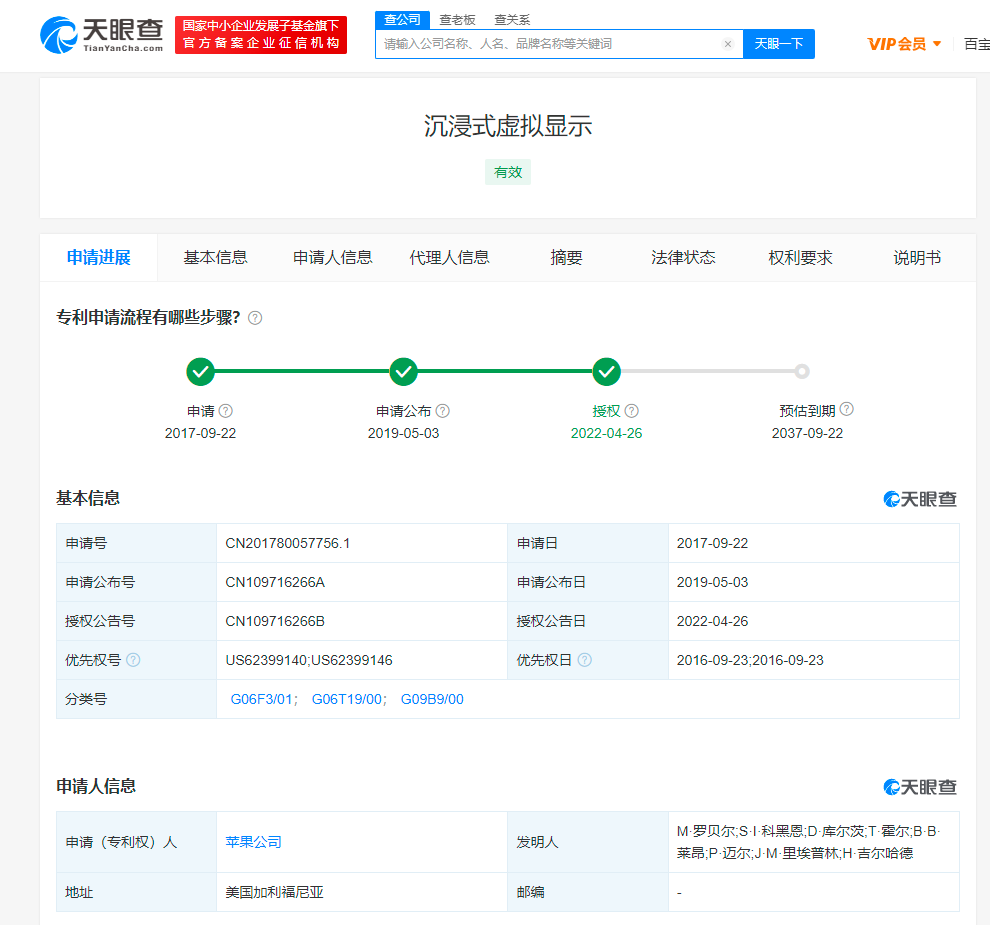Click the VIP会员 label

point(897,44)
